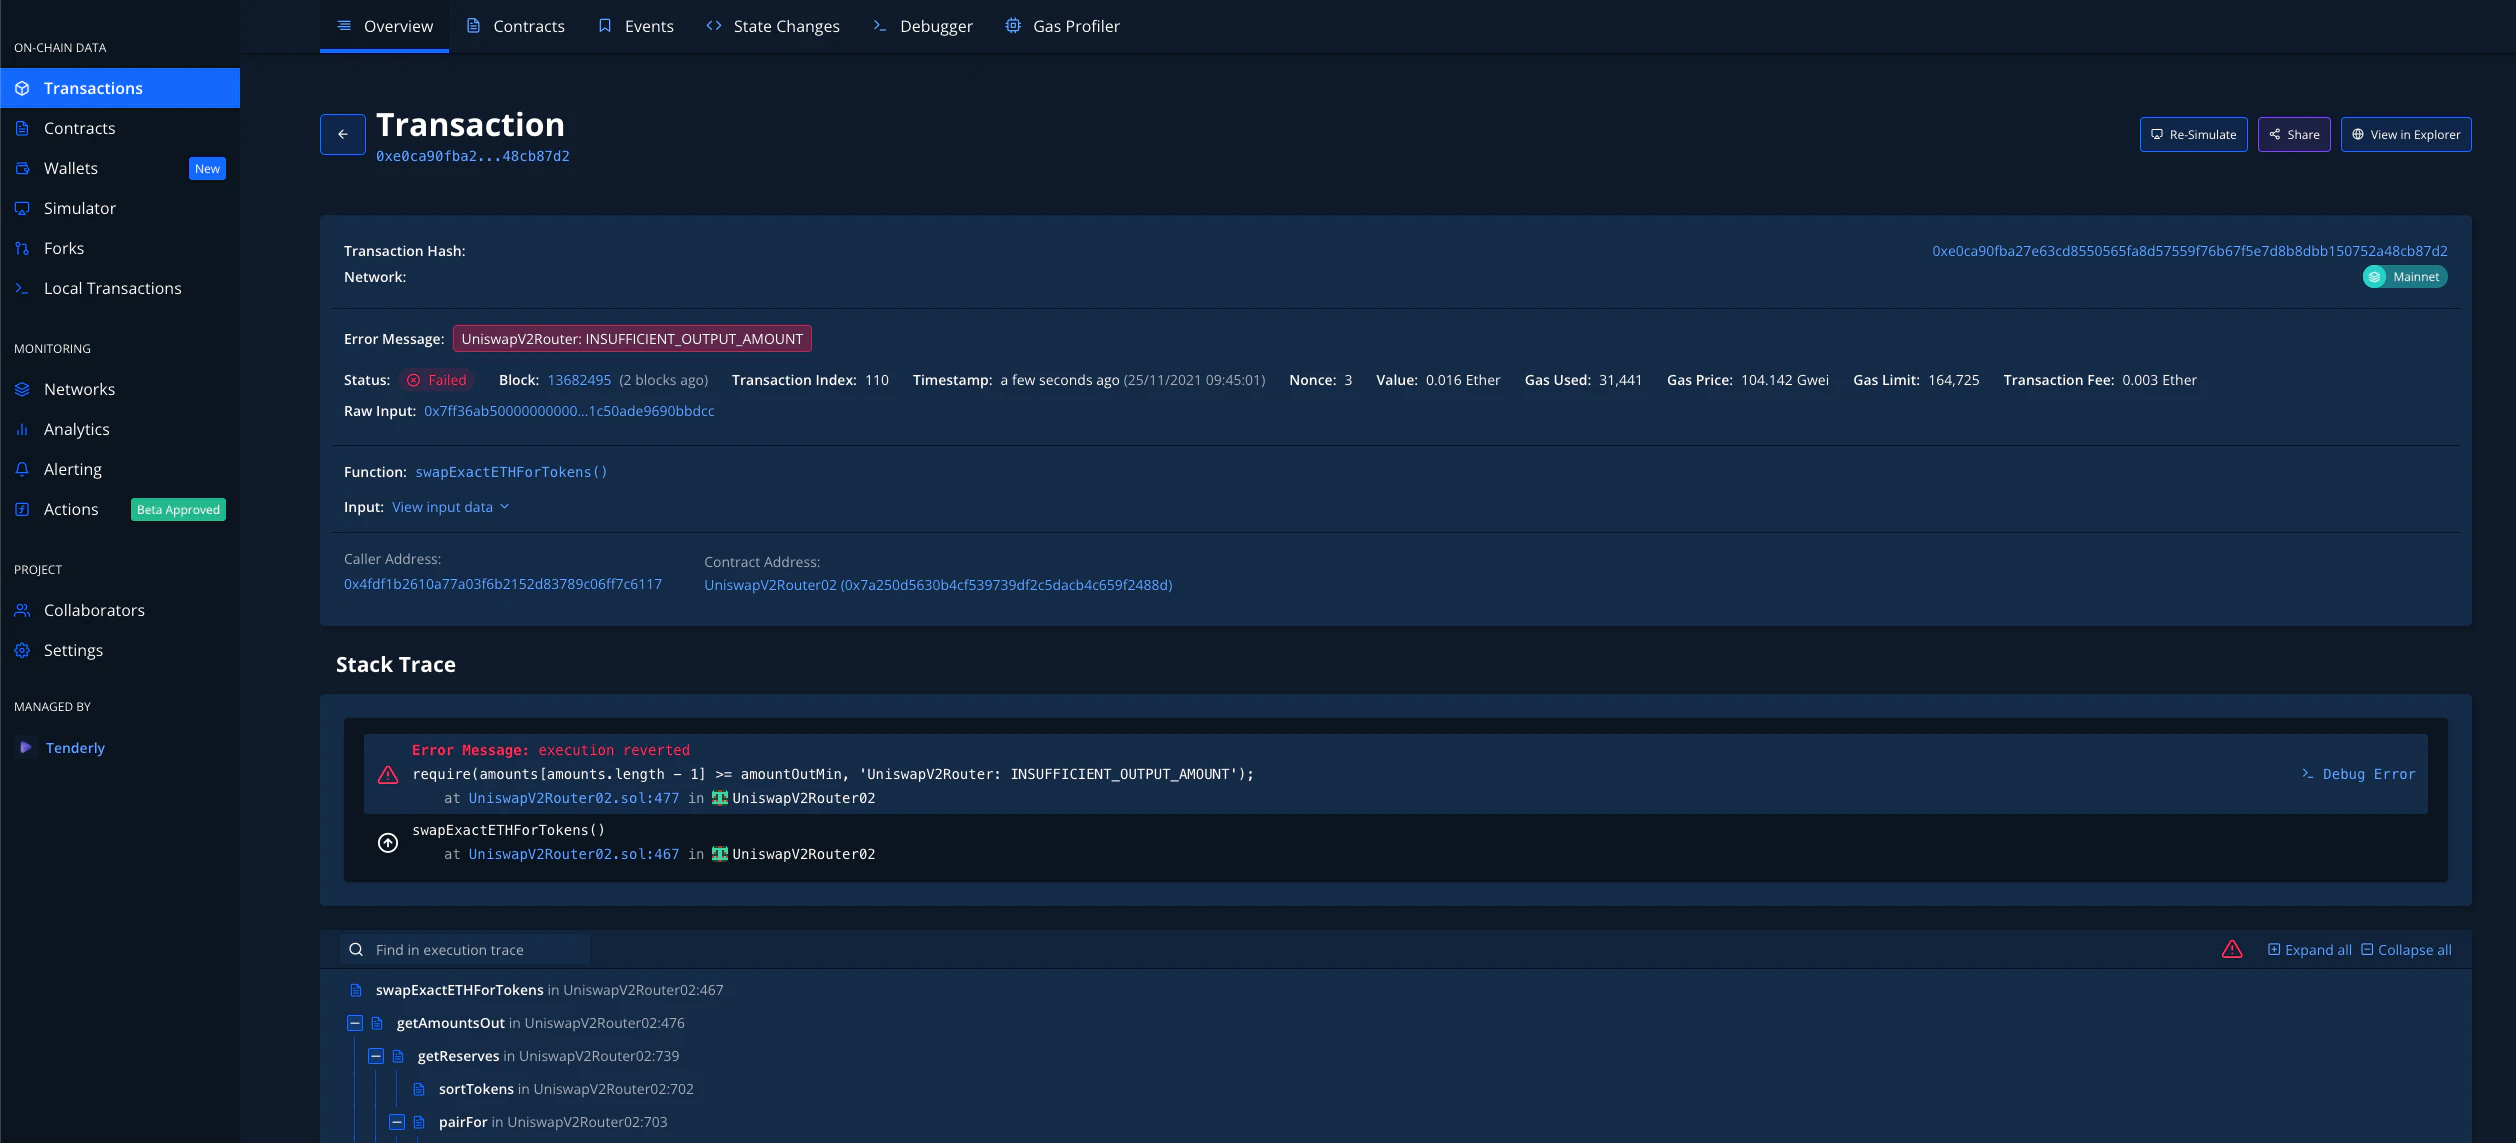Click the Tenderly logo icon
The image size is (2516, 1143).
[x=26, y=747]
